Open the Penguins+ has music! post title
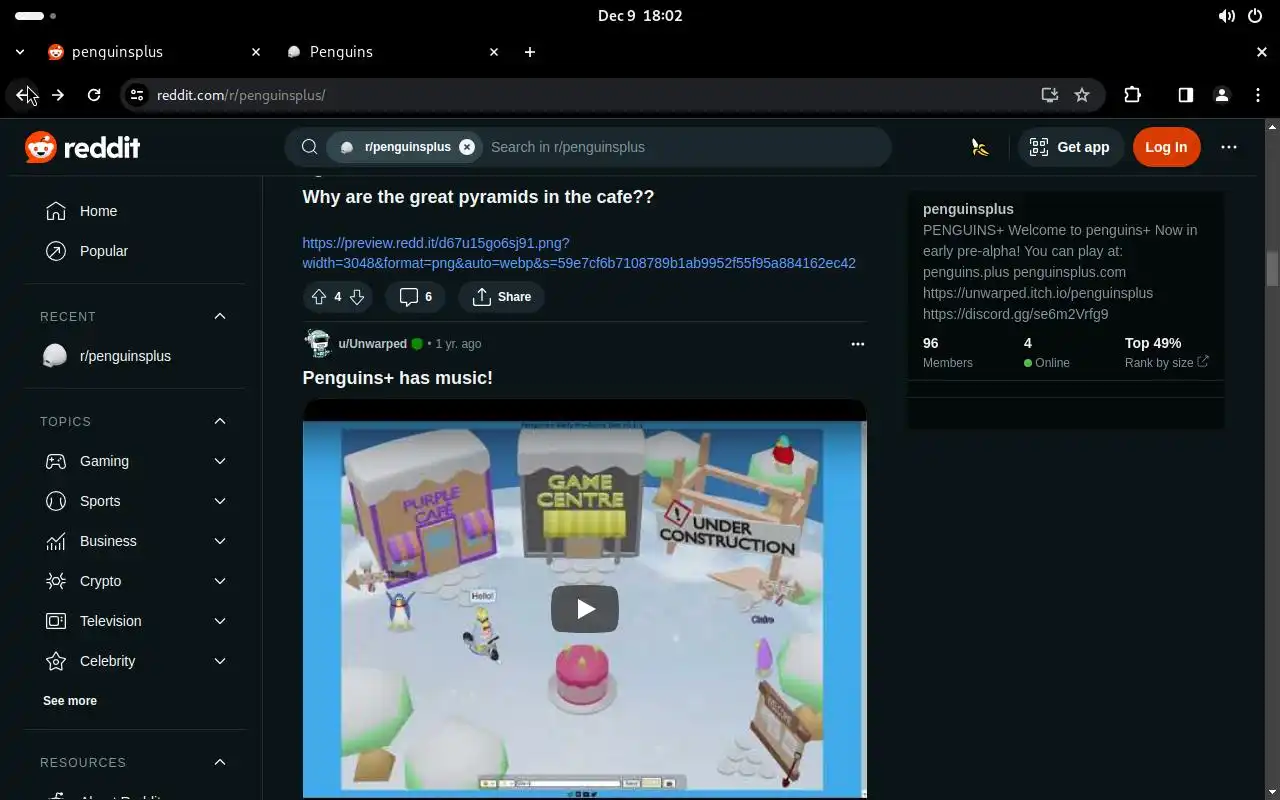The image size is (1280, 800). click(x=398, y=378)
